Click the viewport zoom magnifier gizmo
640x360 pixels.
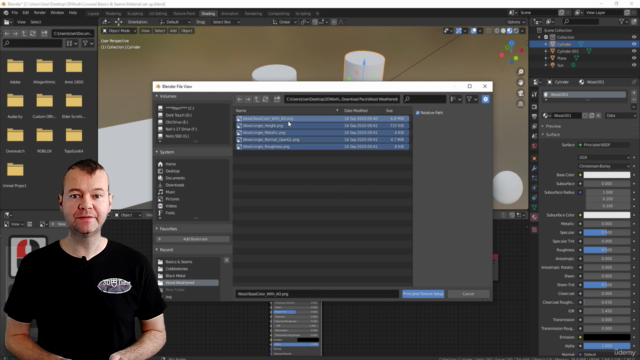(520, 72)
